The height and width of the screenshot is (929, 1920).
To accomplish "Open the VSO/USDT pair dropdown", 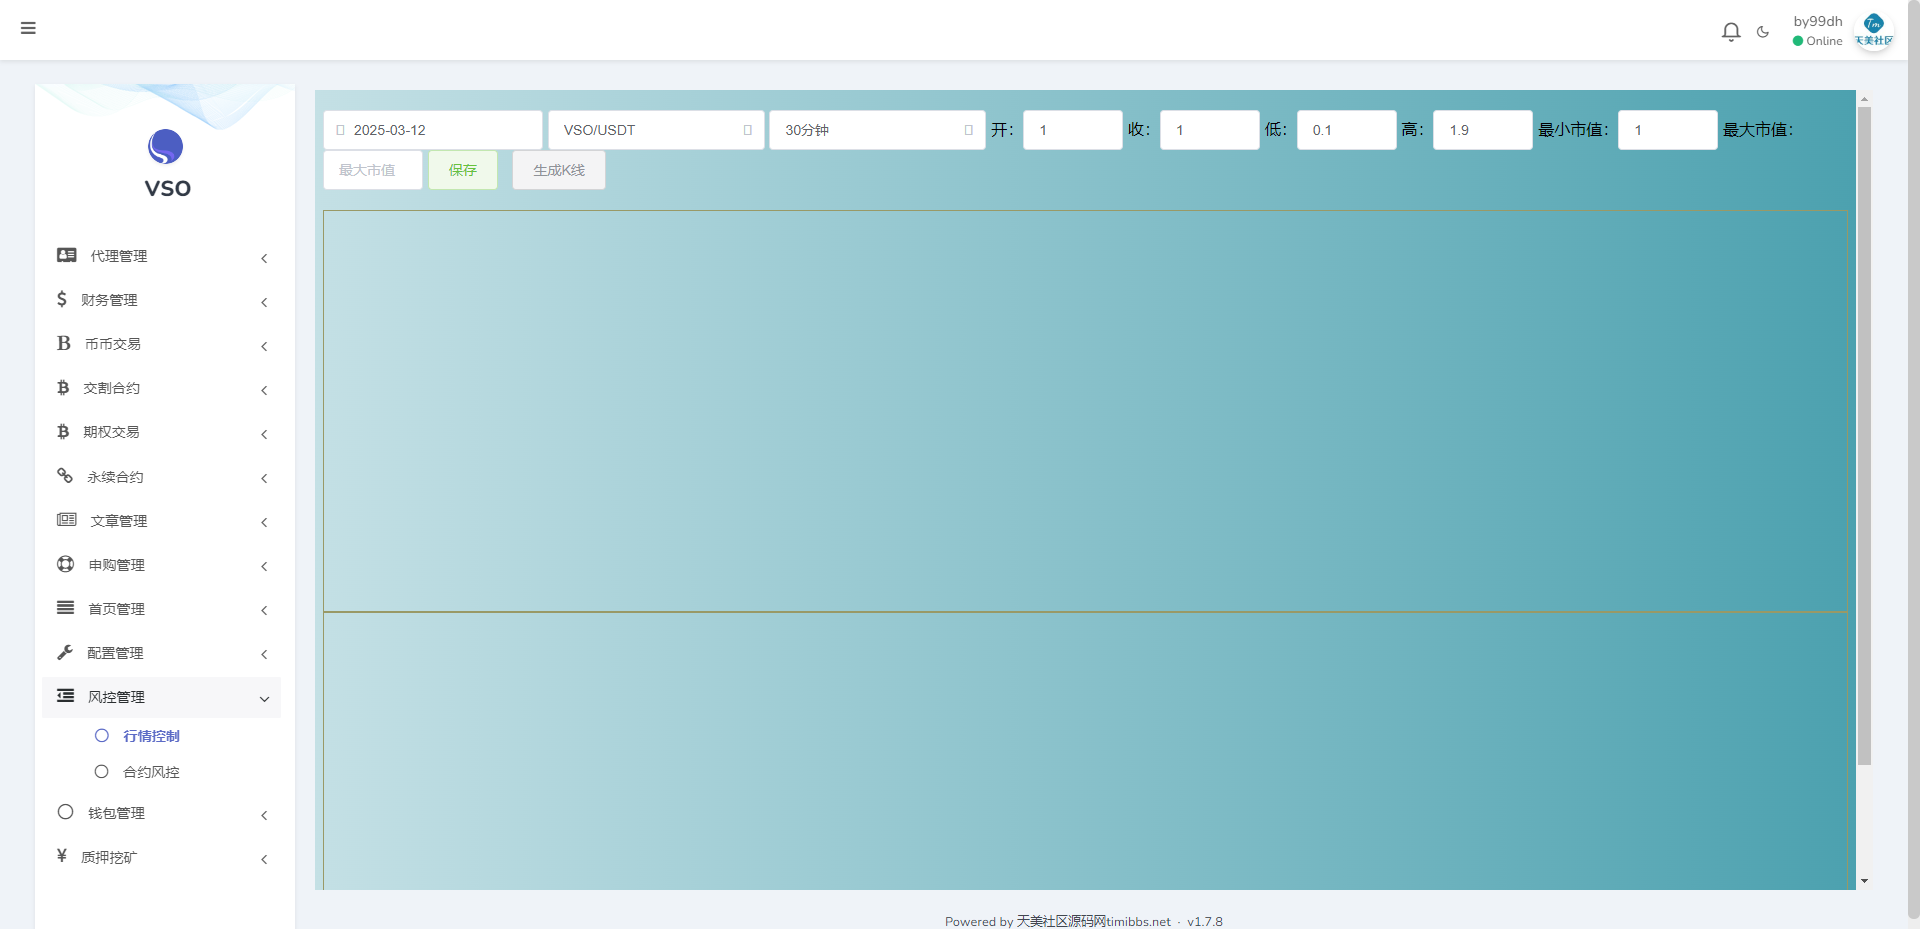I will [x=656, y=130].
